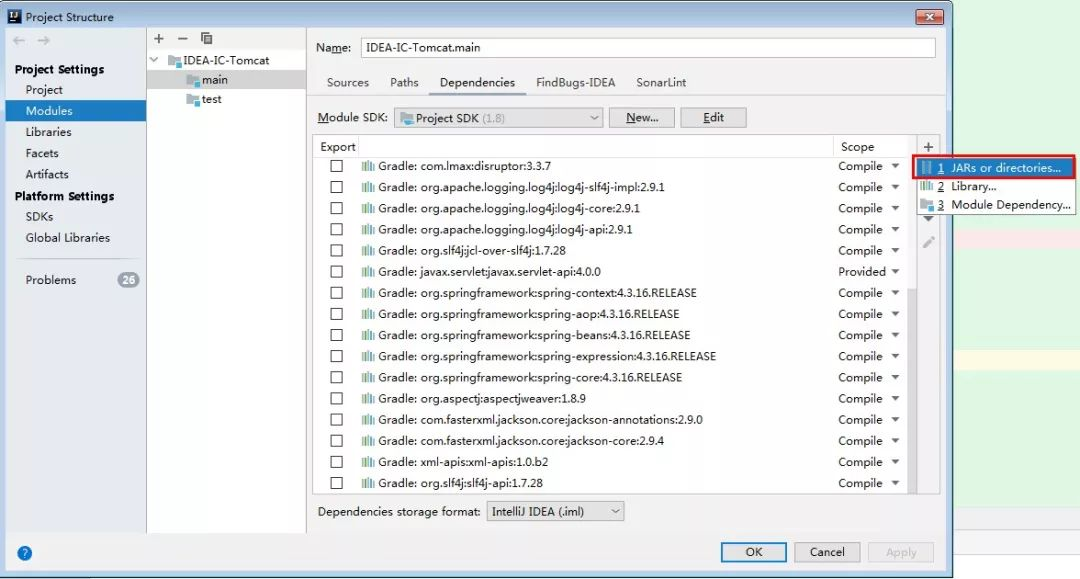Go forward with the right arrow
The image size is (1080, 579).
[x=43, y=41]
